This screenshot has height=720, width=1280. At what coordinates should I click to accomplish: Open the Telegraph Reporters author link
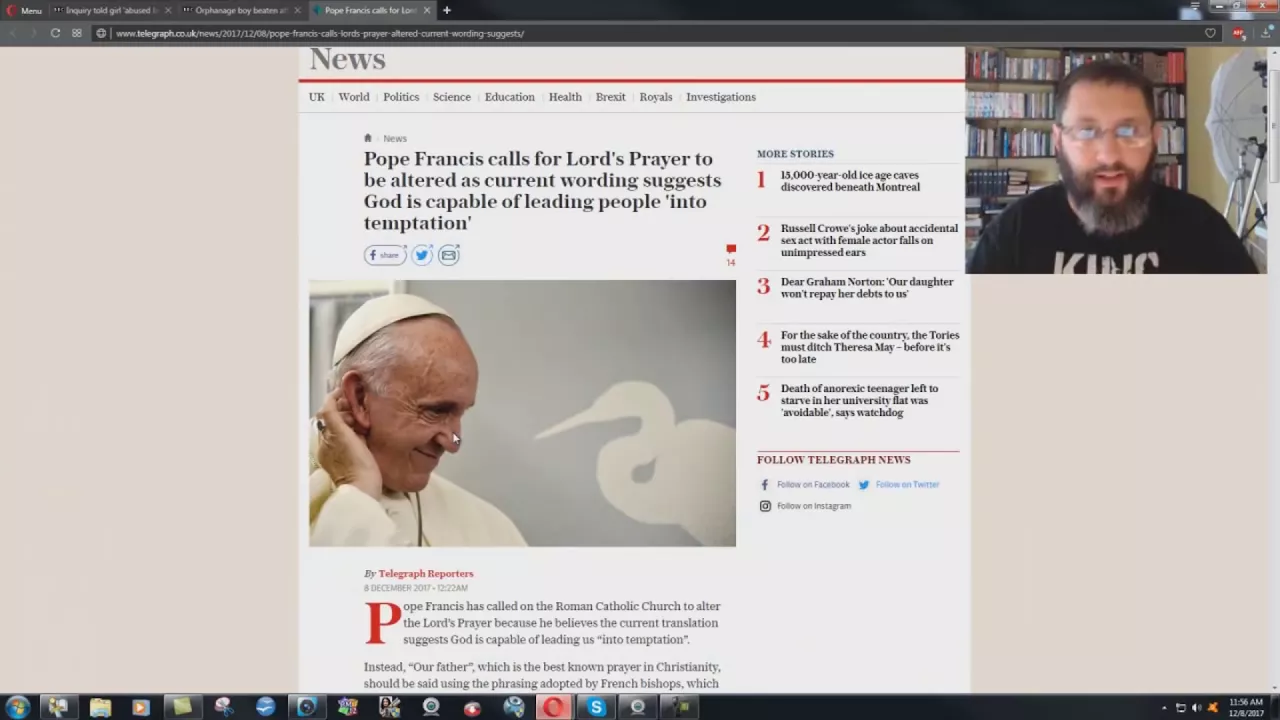click(426, 574)
